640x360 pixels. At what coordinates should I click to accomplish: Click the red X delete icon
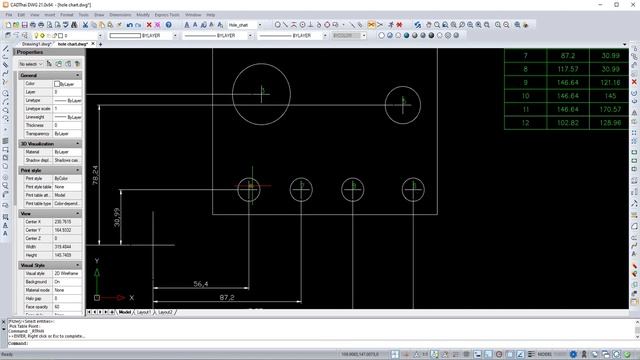tap(149, 25)
